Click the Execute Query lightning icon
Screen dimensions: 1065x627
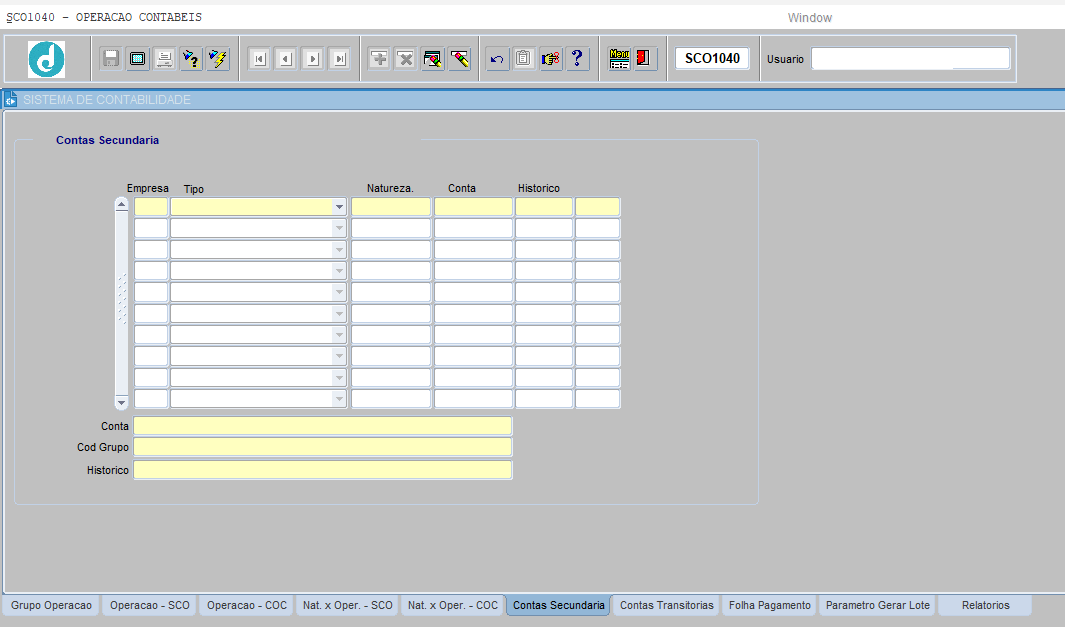coord(218,59)
